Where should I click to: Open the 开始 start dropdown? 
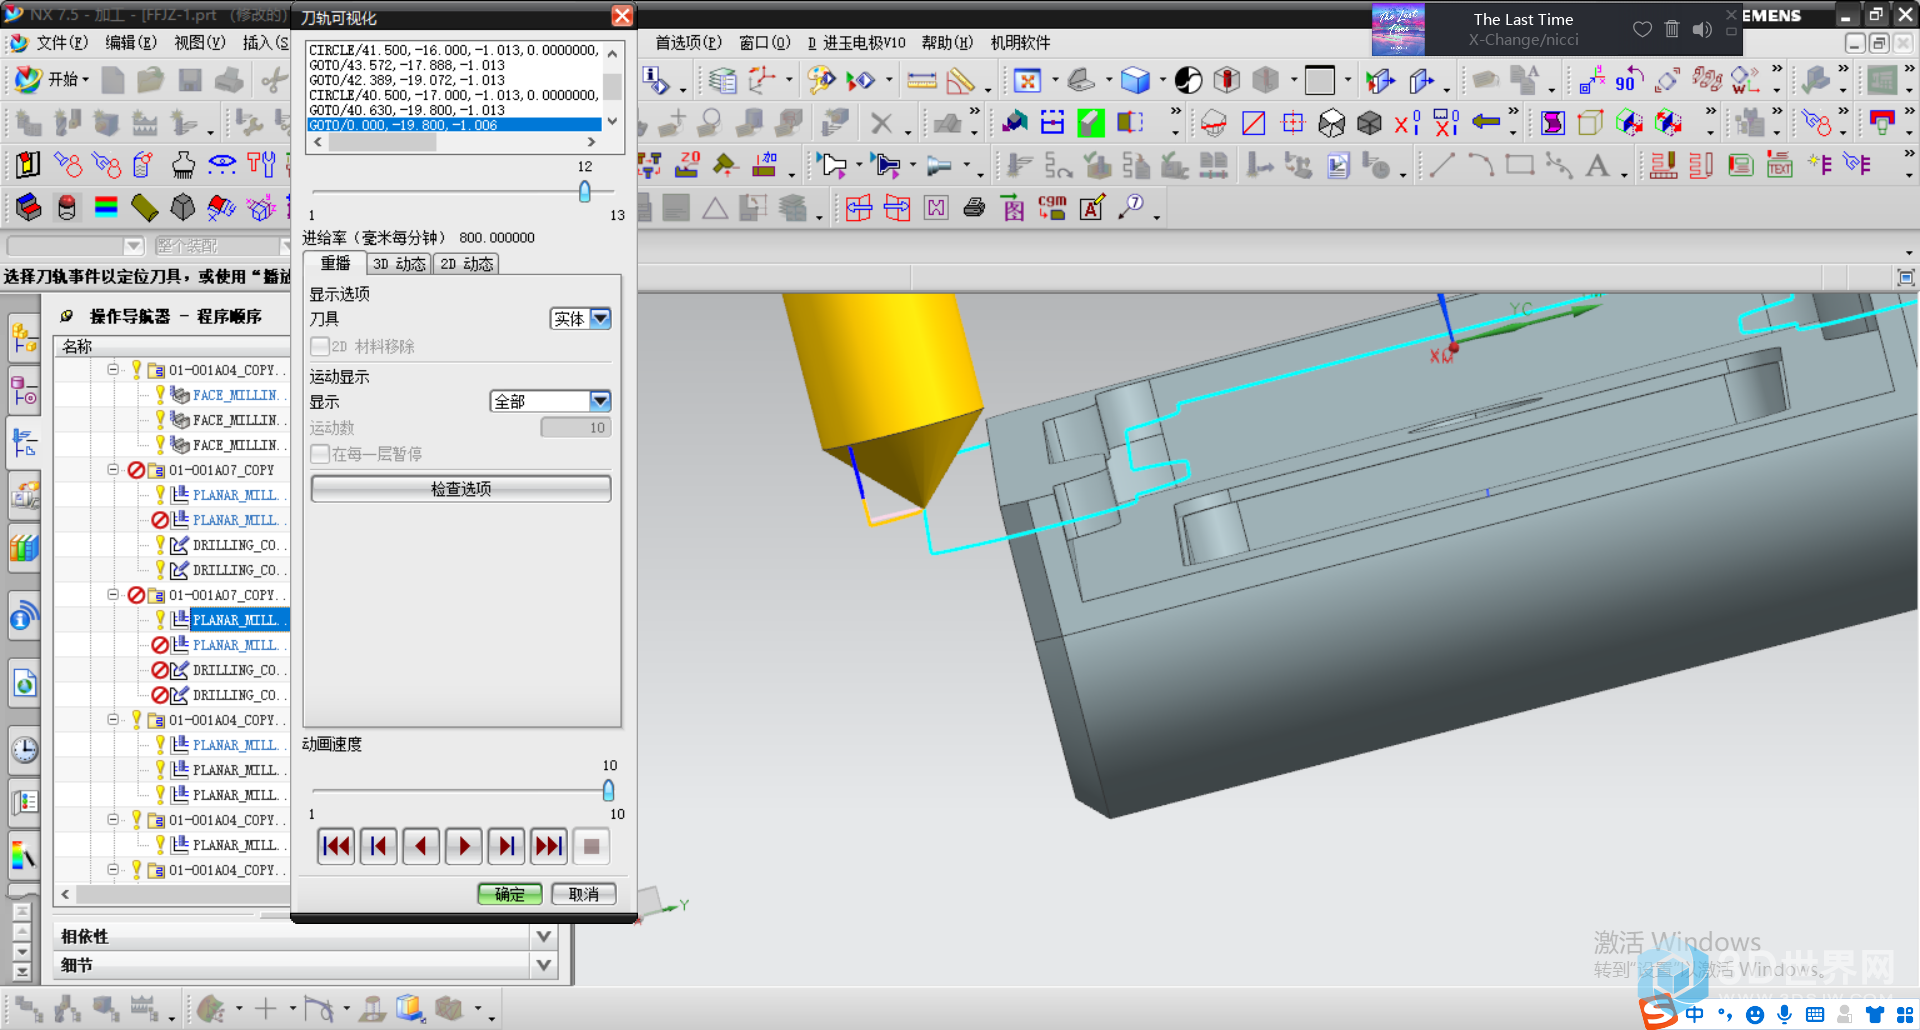52,79
